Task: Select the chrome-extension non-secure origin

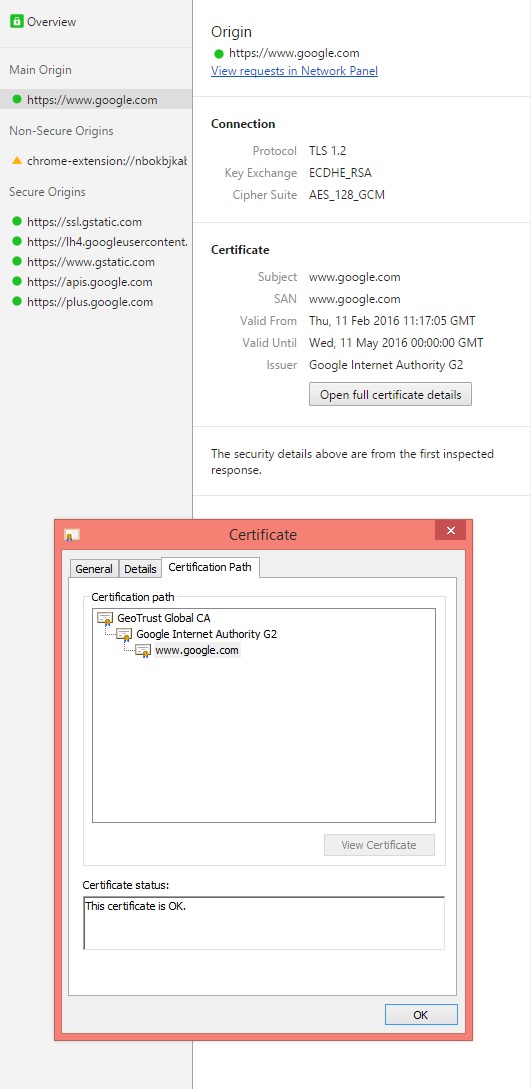Action: tap(95, 160)
